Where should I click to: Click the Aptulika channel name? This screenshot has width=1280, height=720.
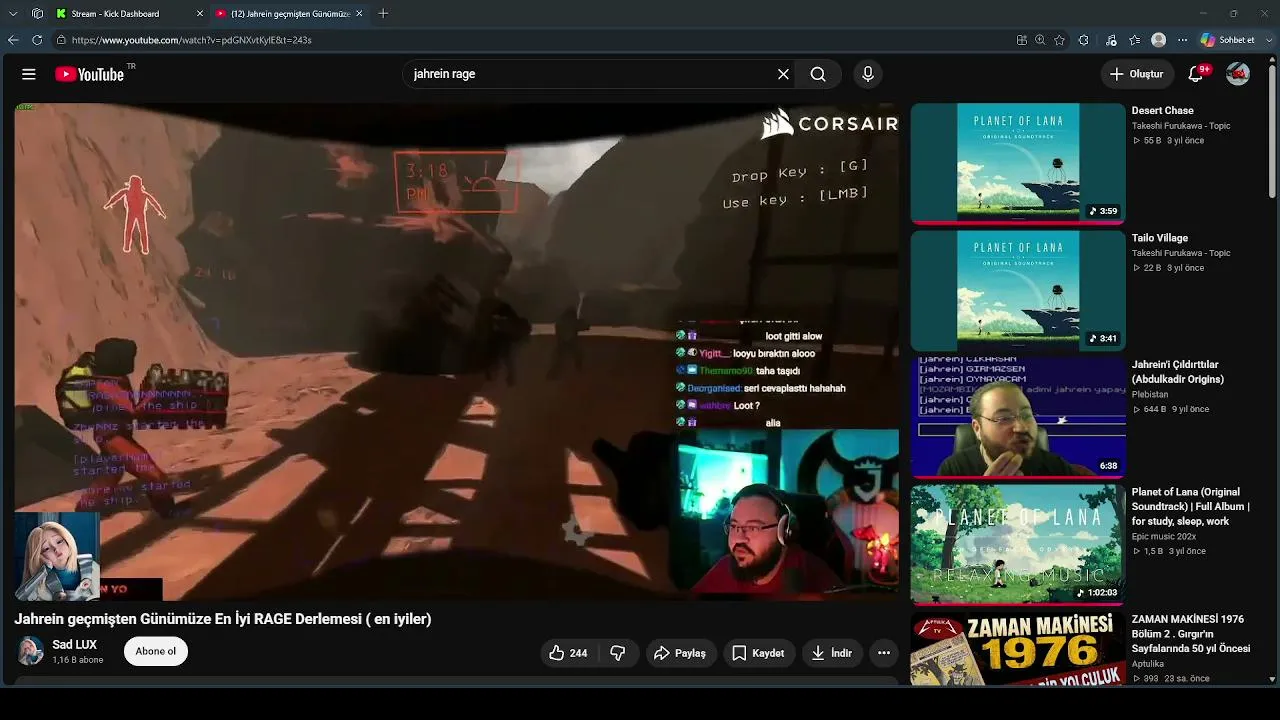click(1148, 664)
